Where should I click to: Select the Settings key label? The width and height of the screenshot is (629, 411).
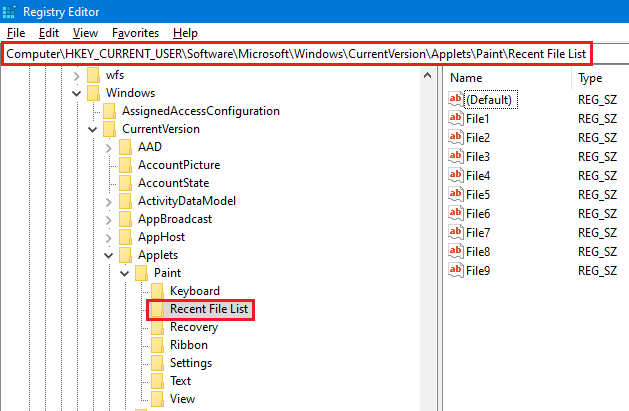tap(191, 363)
